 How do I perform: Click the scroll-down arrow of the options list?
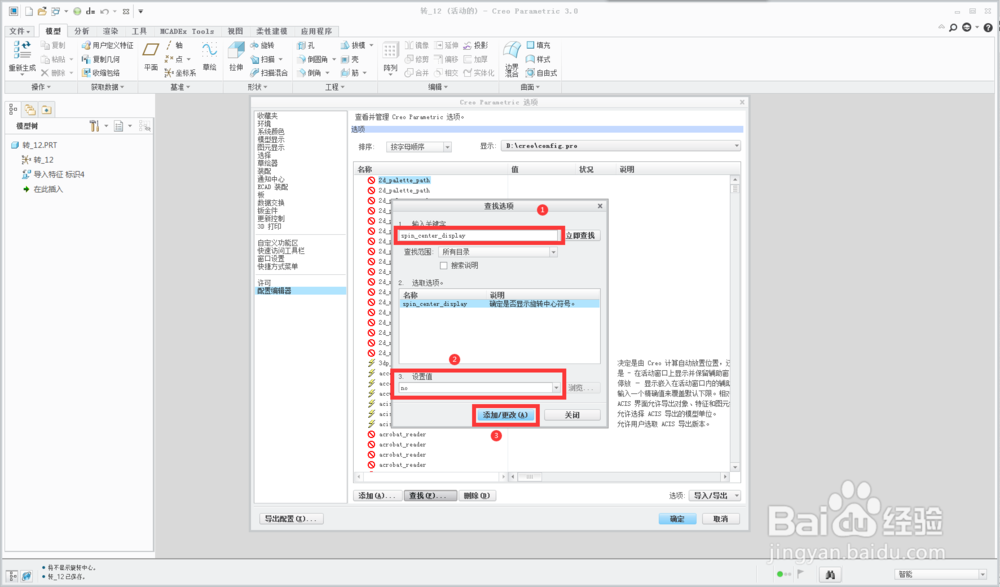(x=735, y=467)
